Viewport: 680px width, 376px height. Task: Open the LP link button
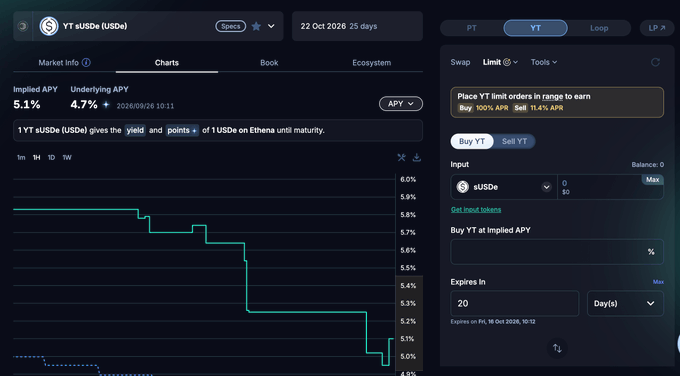click(657, 28)
